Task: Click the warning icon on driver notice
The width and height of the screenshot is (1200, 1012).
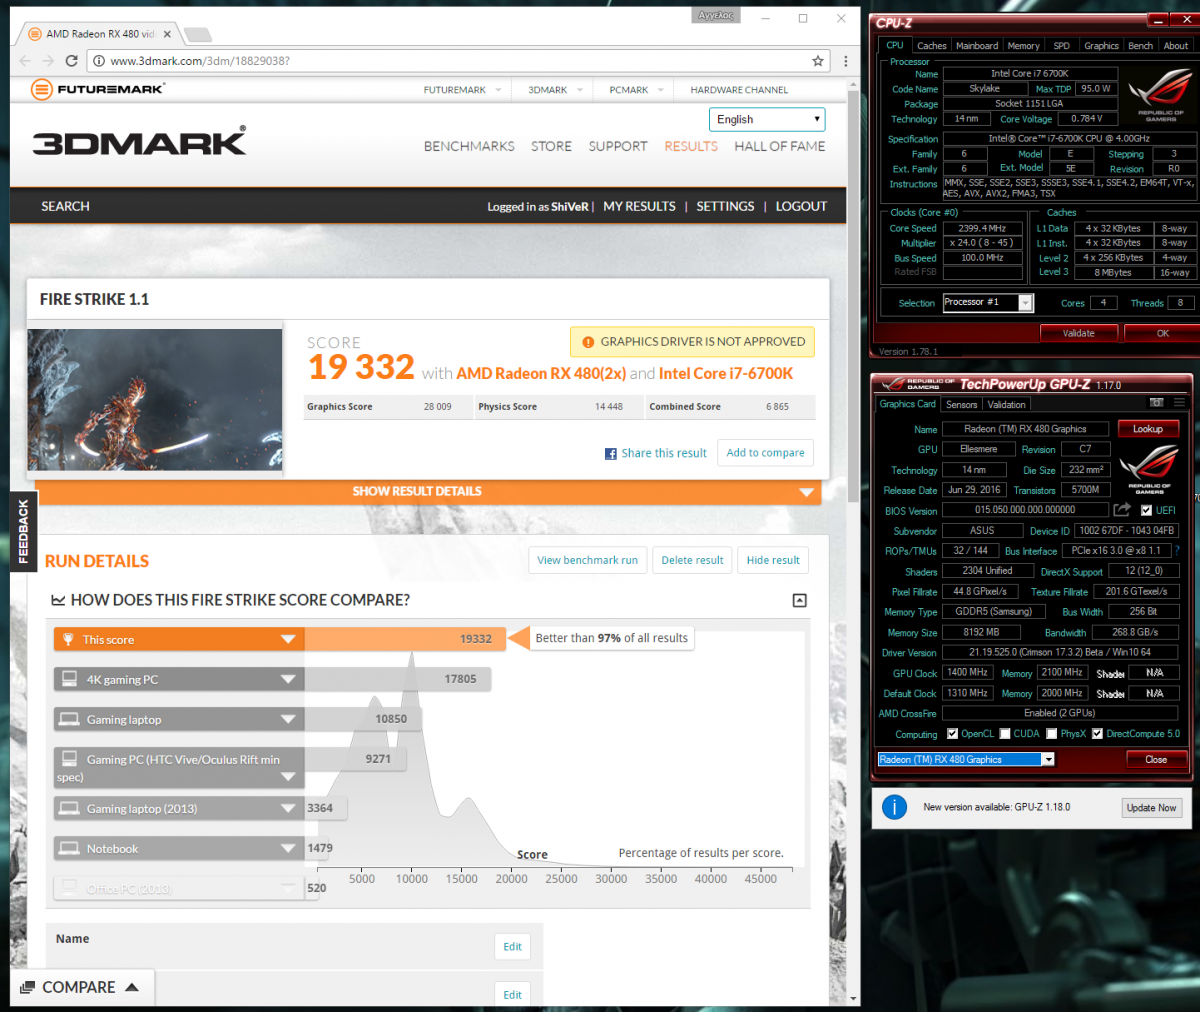Action: pyautogui.click(x=588, y=342)
